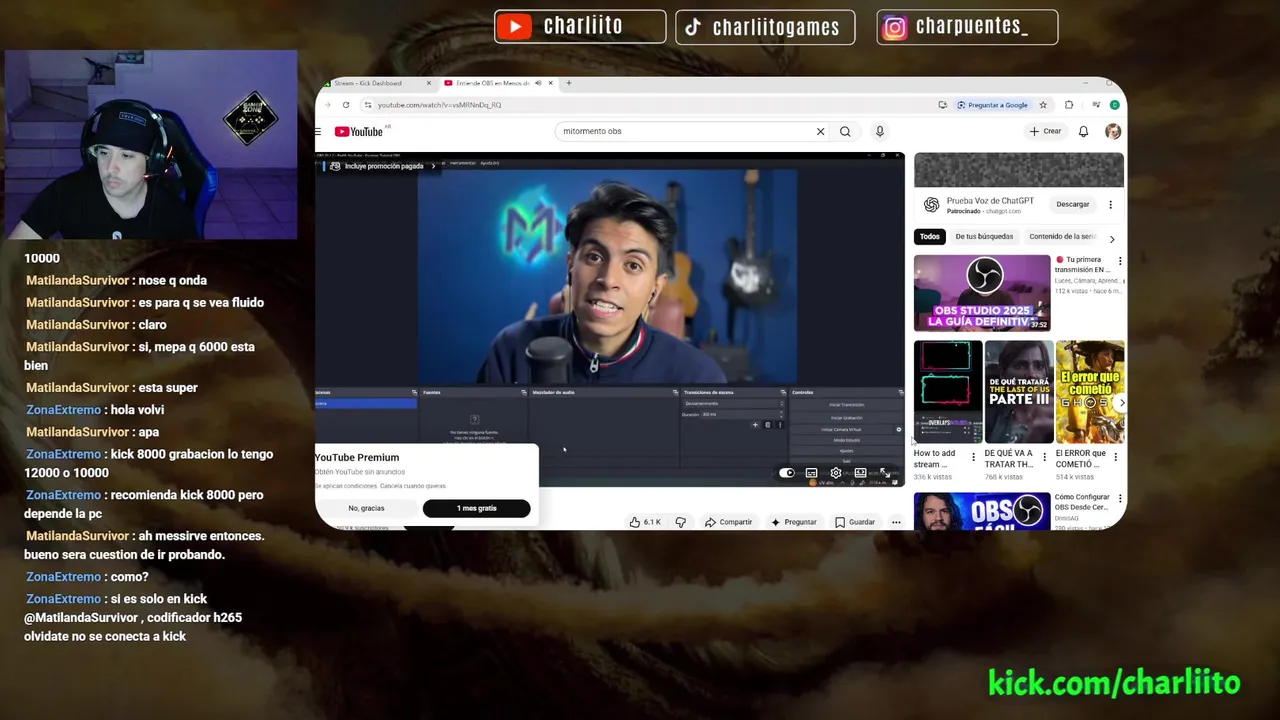This screenshot has width=1280, height=720.
Task: Click chat message 'esta super'
Action: coord(168,388)
